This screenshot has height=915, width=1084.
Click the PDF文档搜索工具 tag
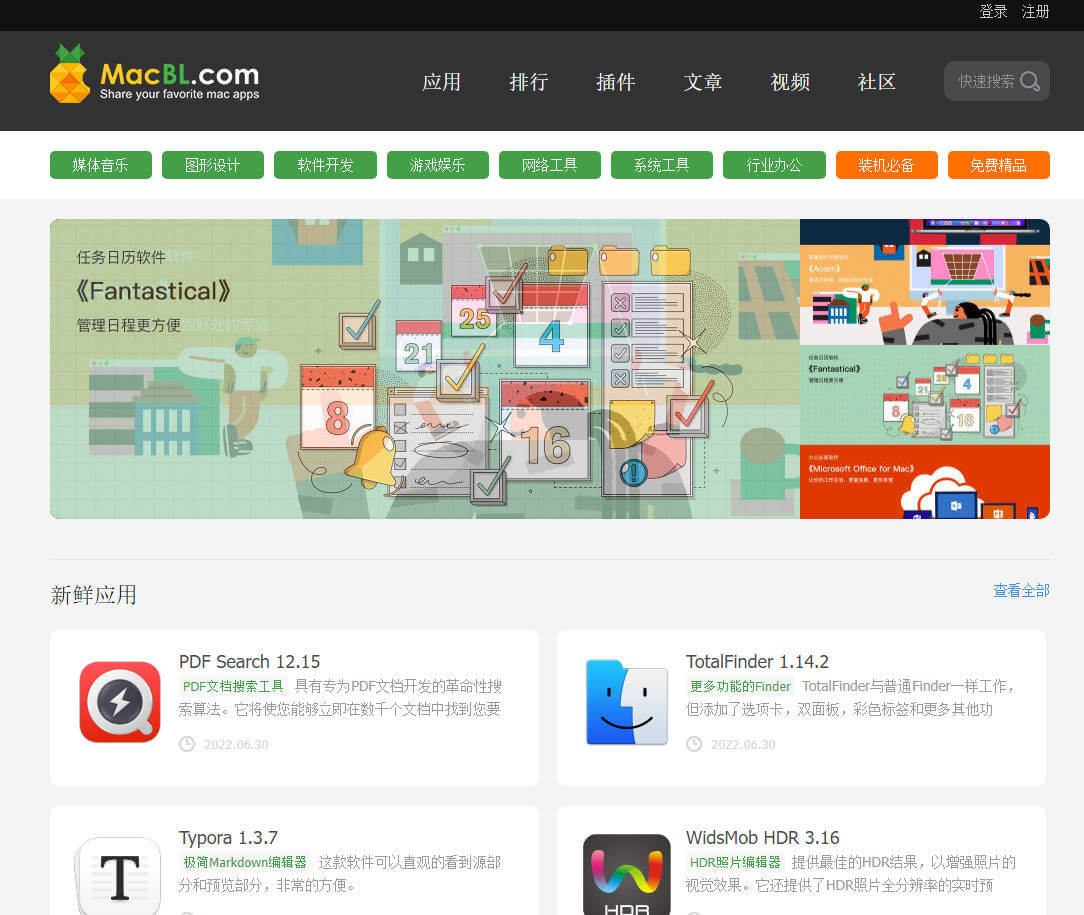pyautogui.click(x=233, y=686)
